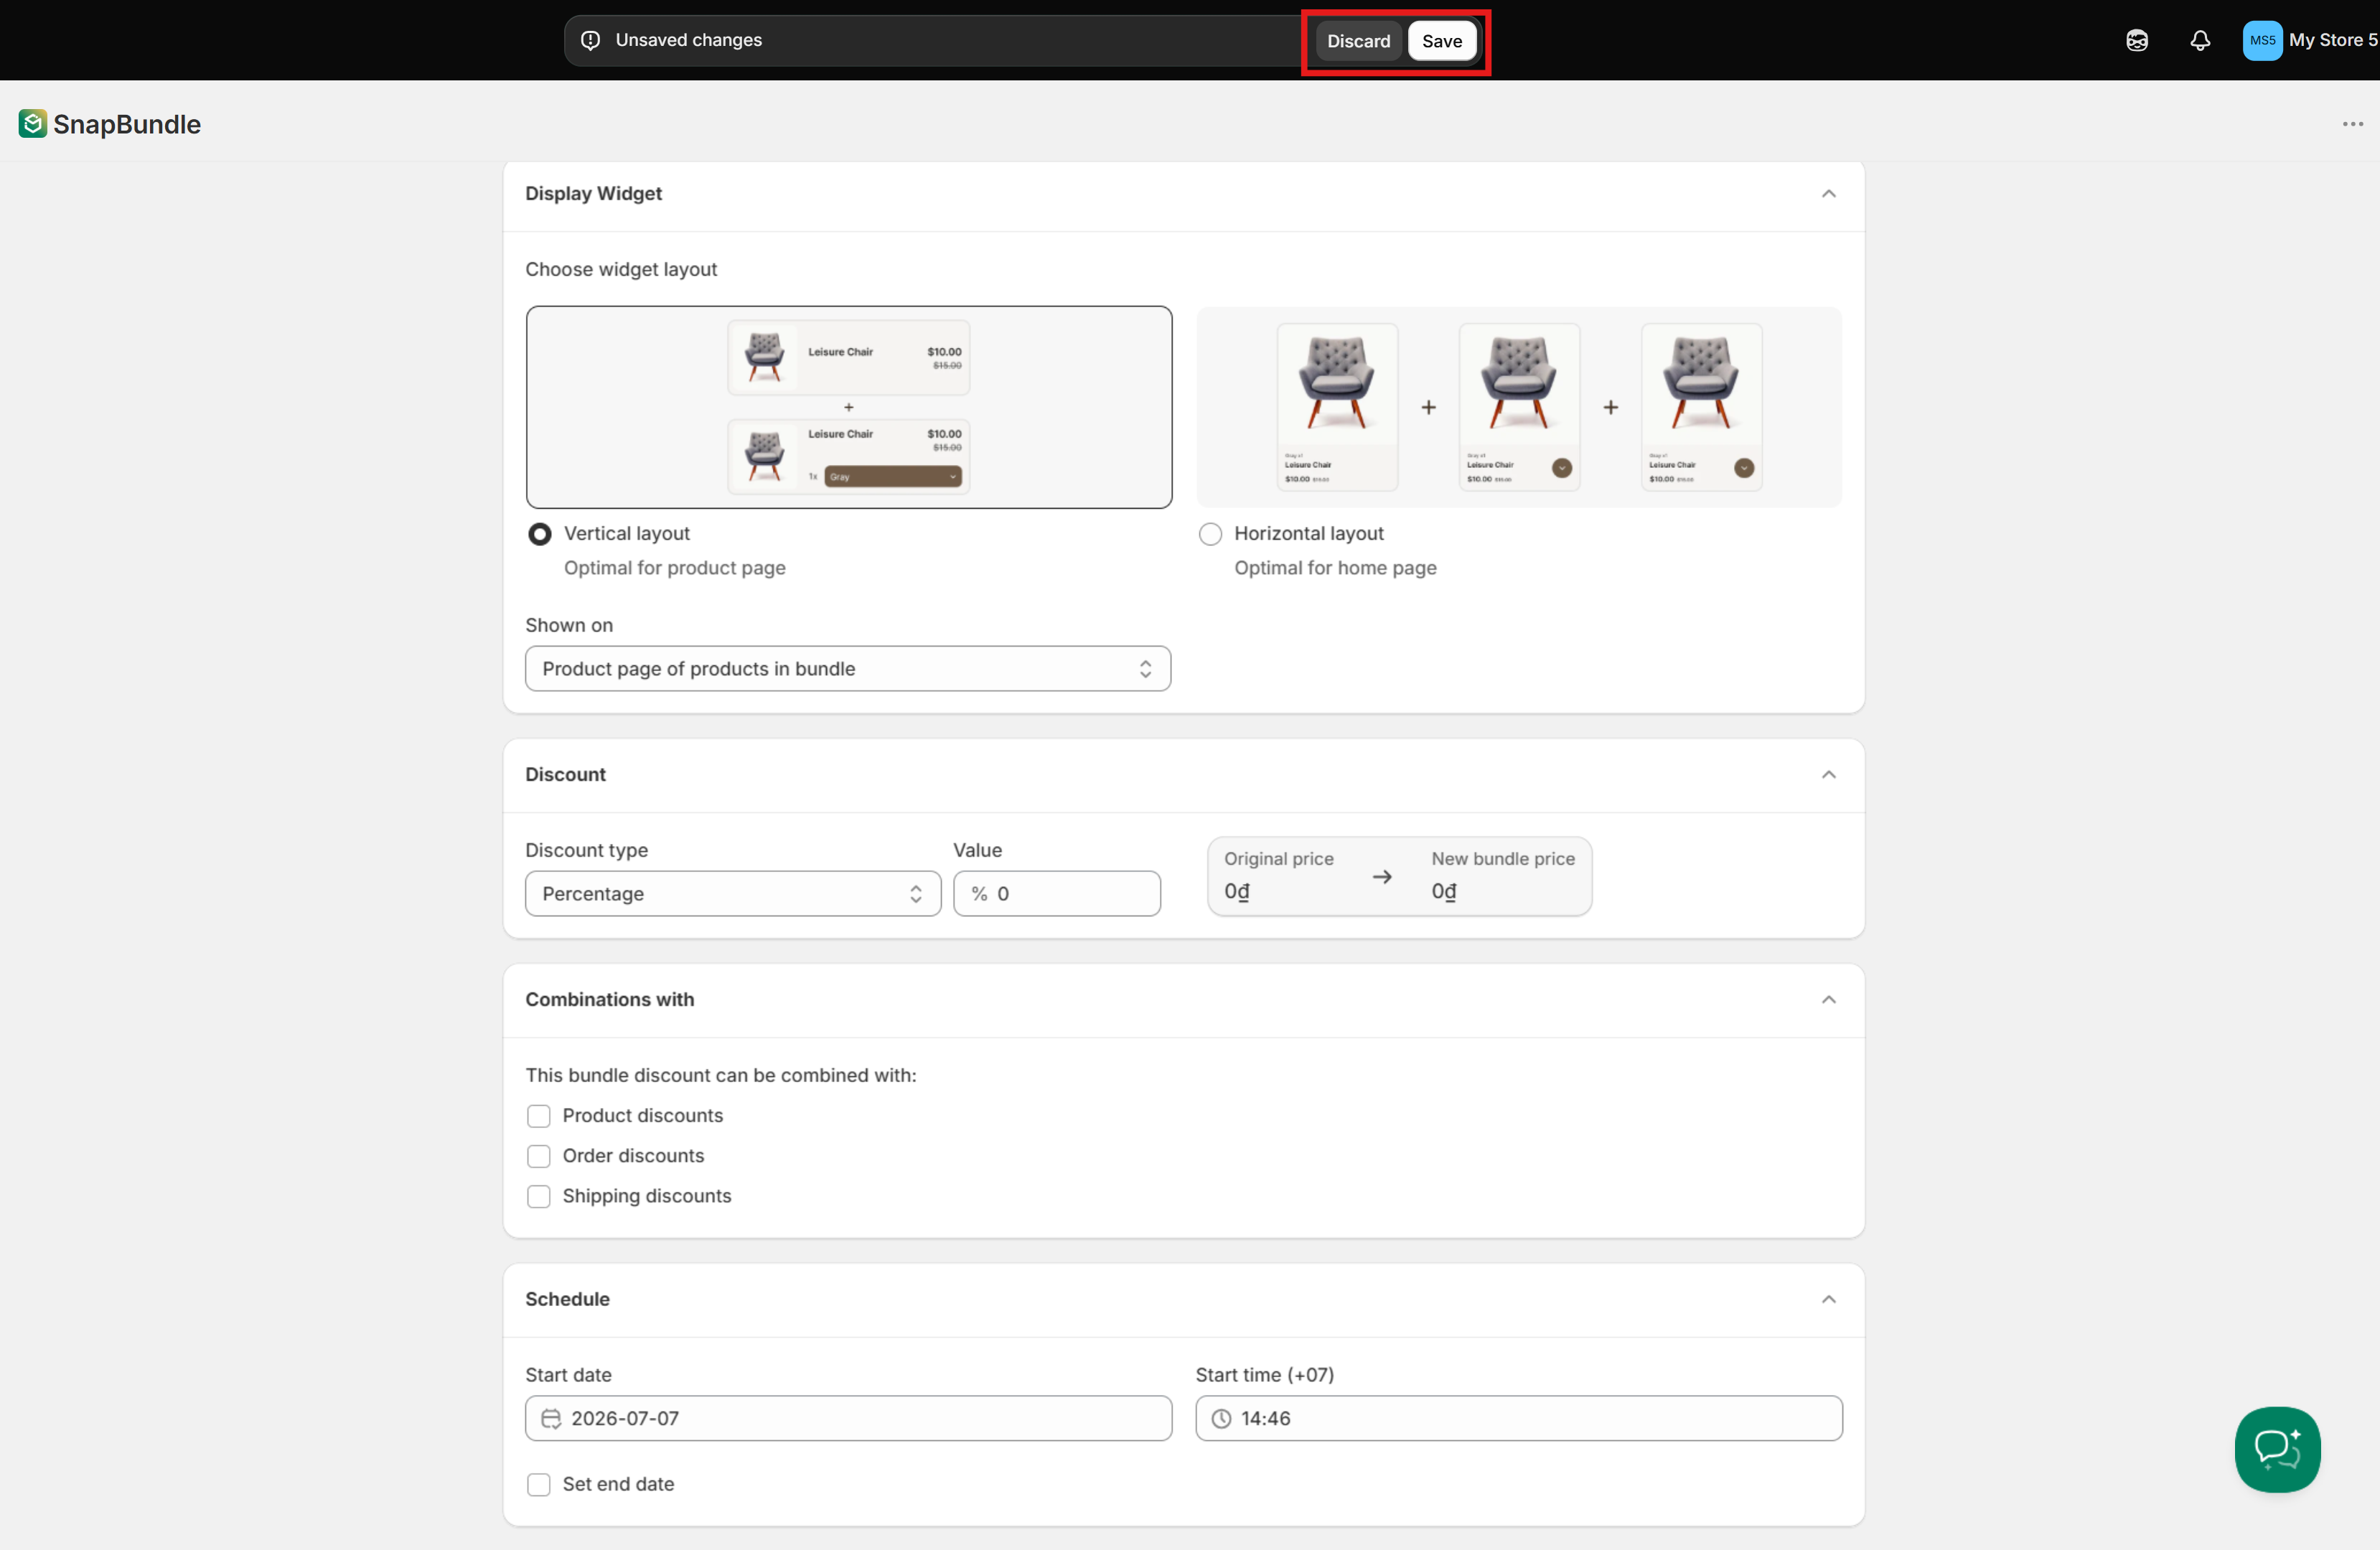Click the discount Value input field
Viewport: 2380px width, 1550px height.
click(x=1057, y=893)
